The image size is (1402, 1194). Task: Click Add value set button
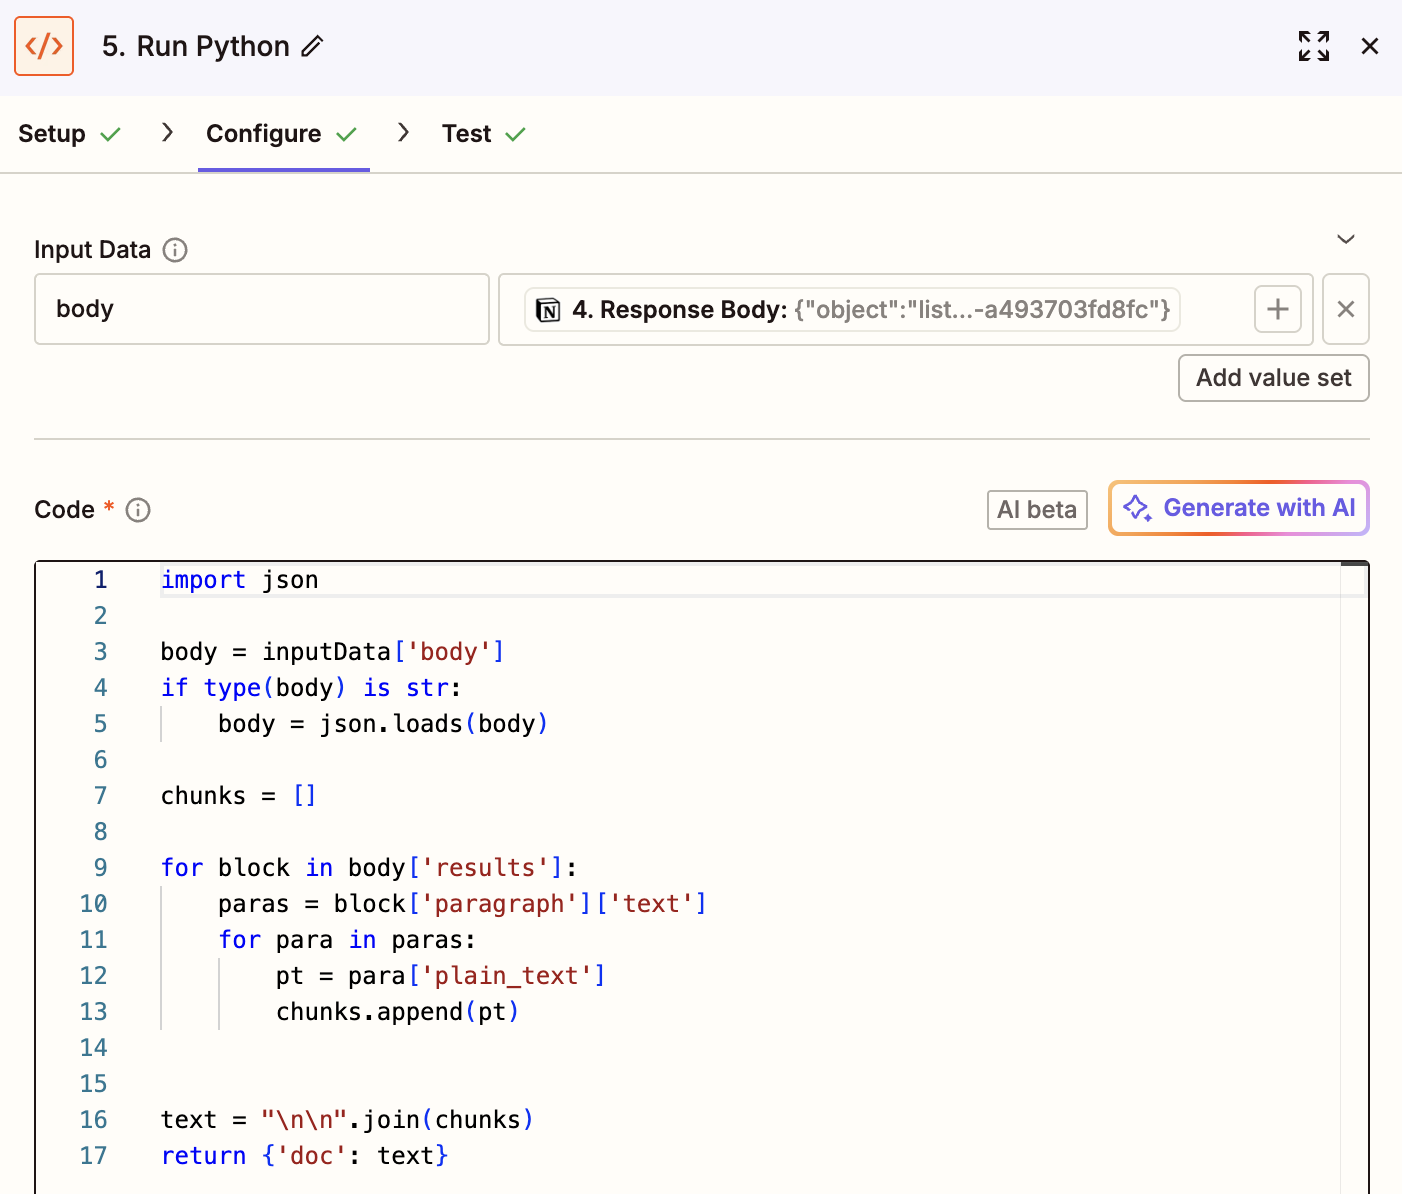coord(1273,378)
